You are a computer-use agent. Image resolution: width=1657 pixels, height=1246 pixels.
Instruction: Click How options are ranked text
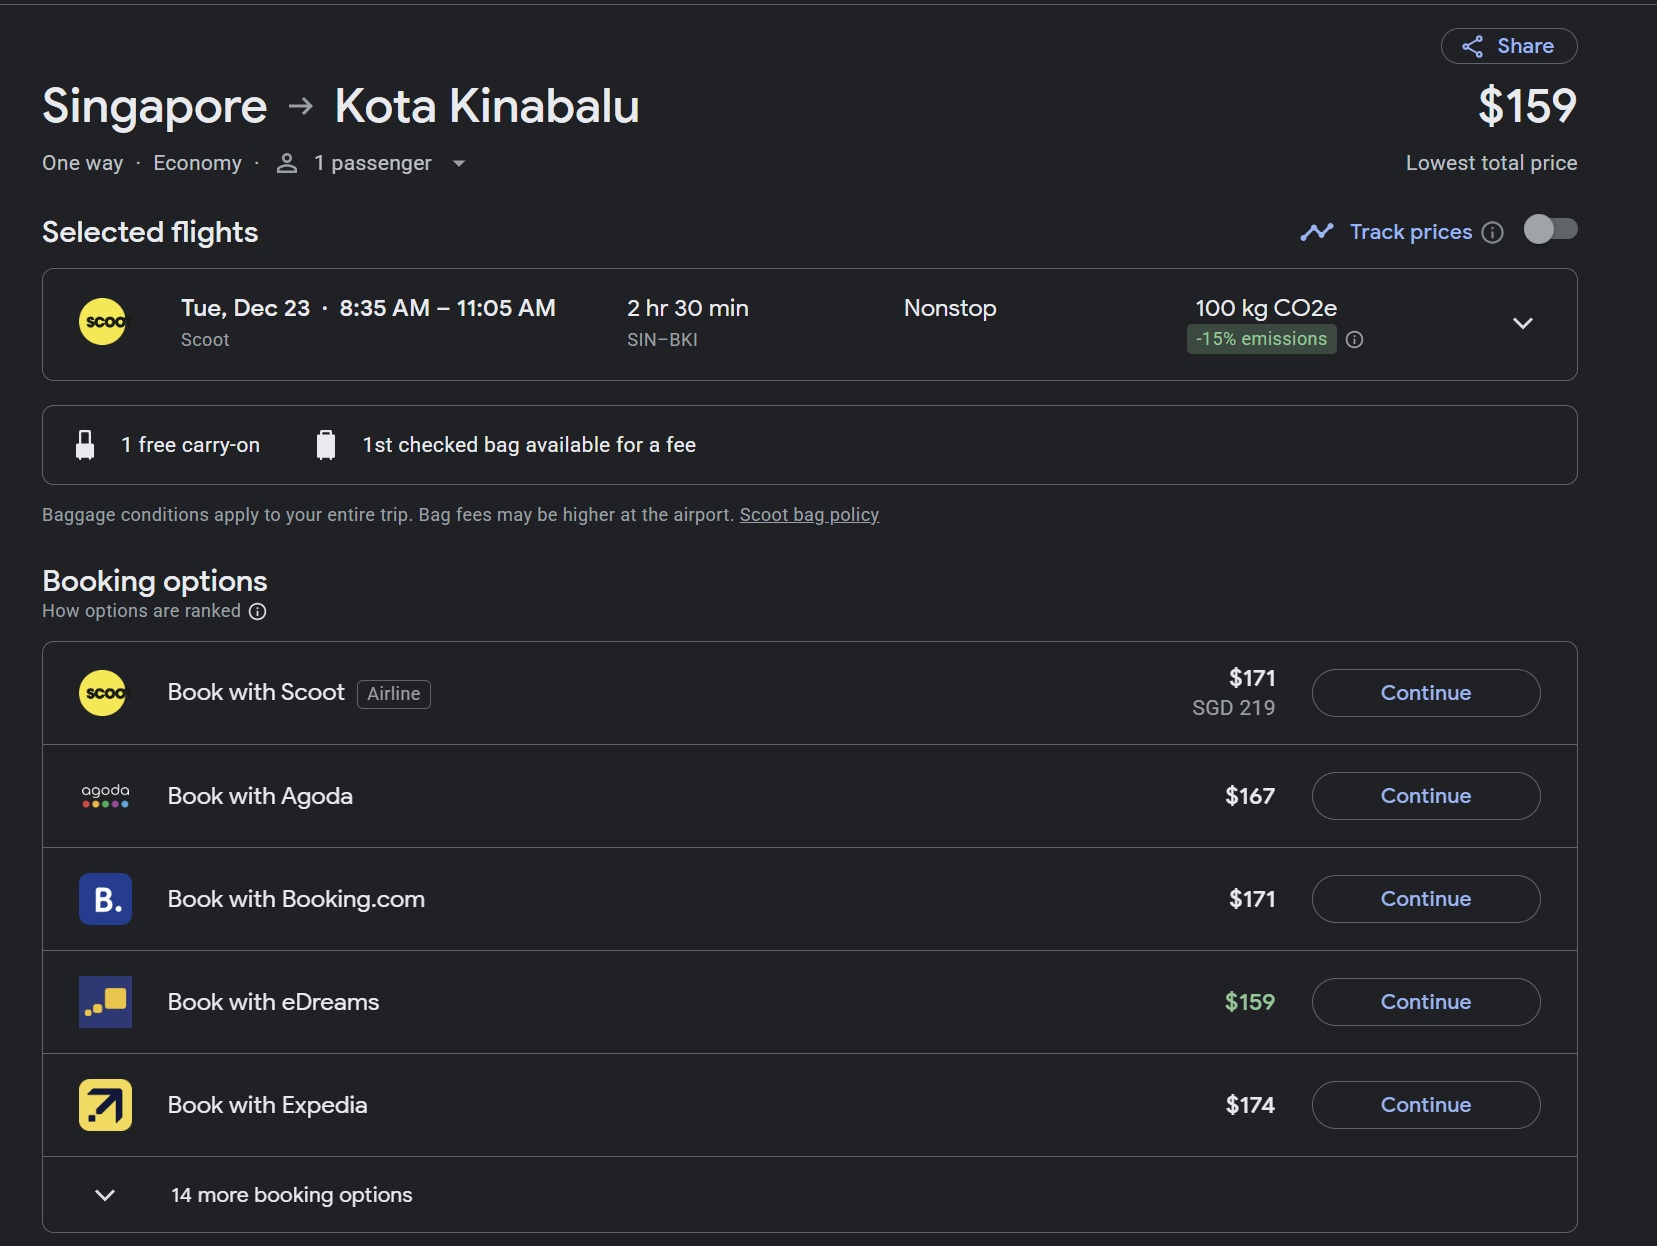click(x=141, y=611)
